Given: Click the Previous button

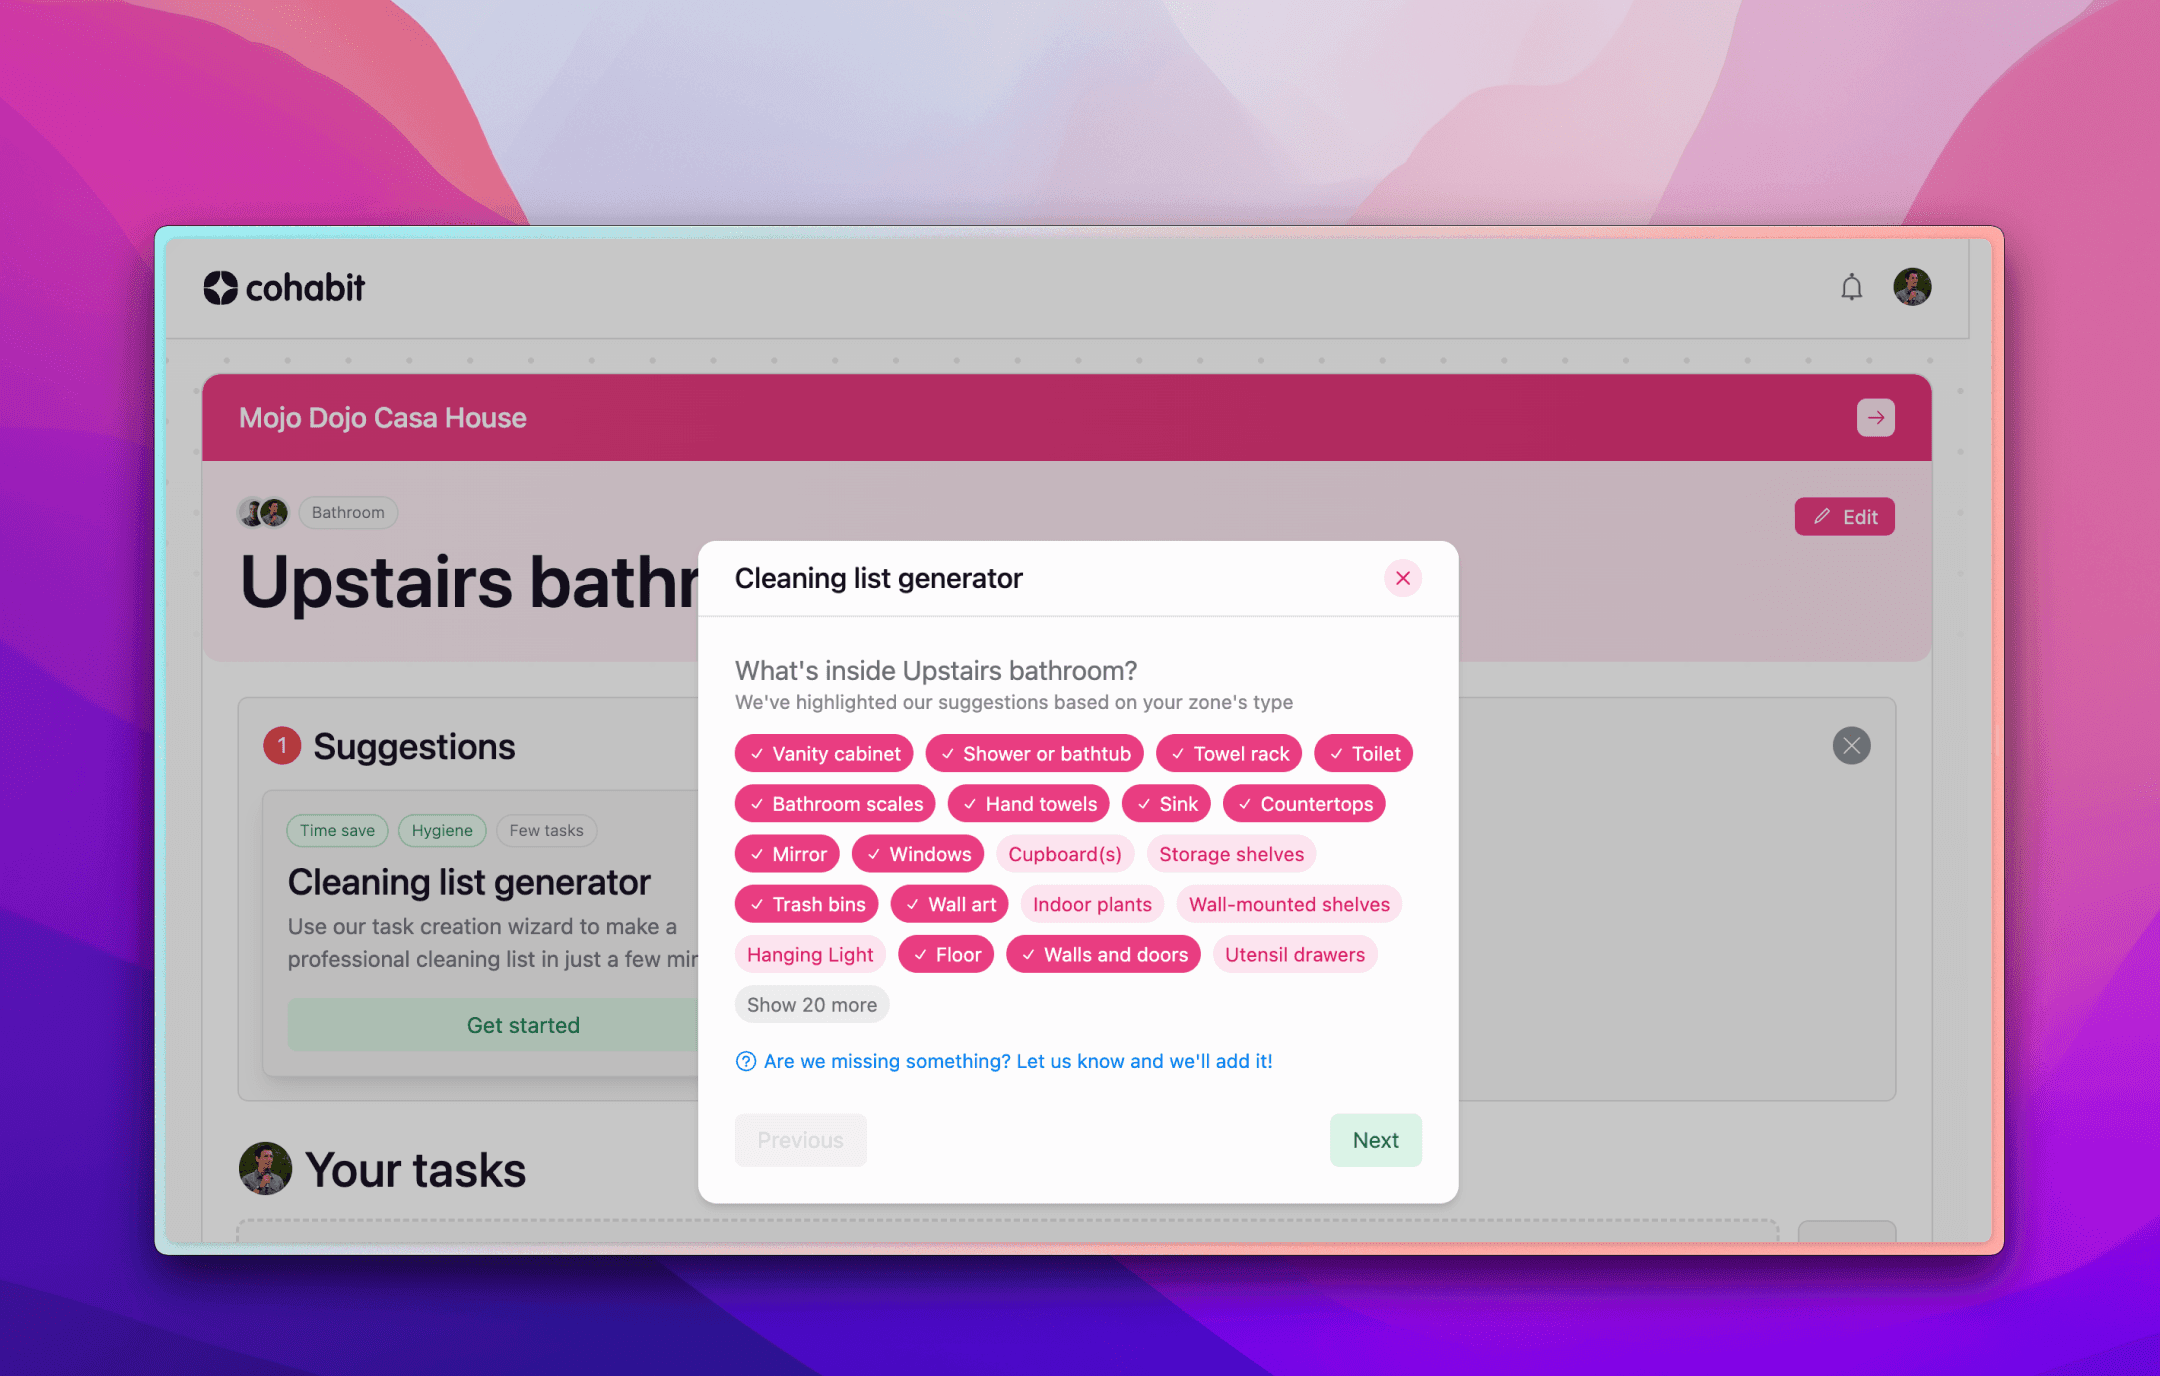Looking at the screenshot, I should (x=800, y=1140).
